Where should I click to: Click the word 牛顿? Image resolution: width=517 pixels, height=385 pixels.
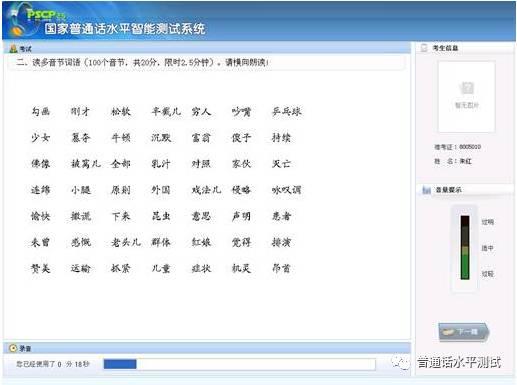121,137
